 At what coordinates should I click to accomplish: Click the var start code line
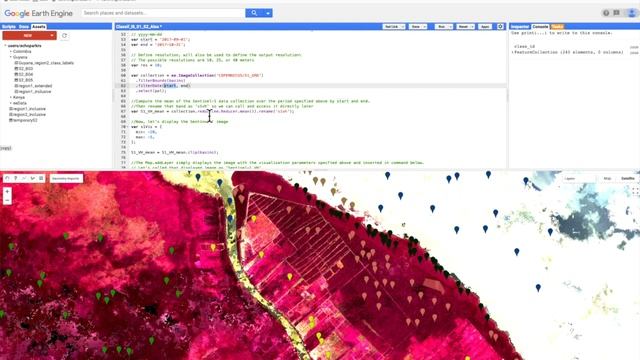(160, 40)
